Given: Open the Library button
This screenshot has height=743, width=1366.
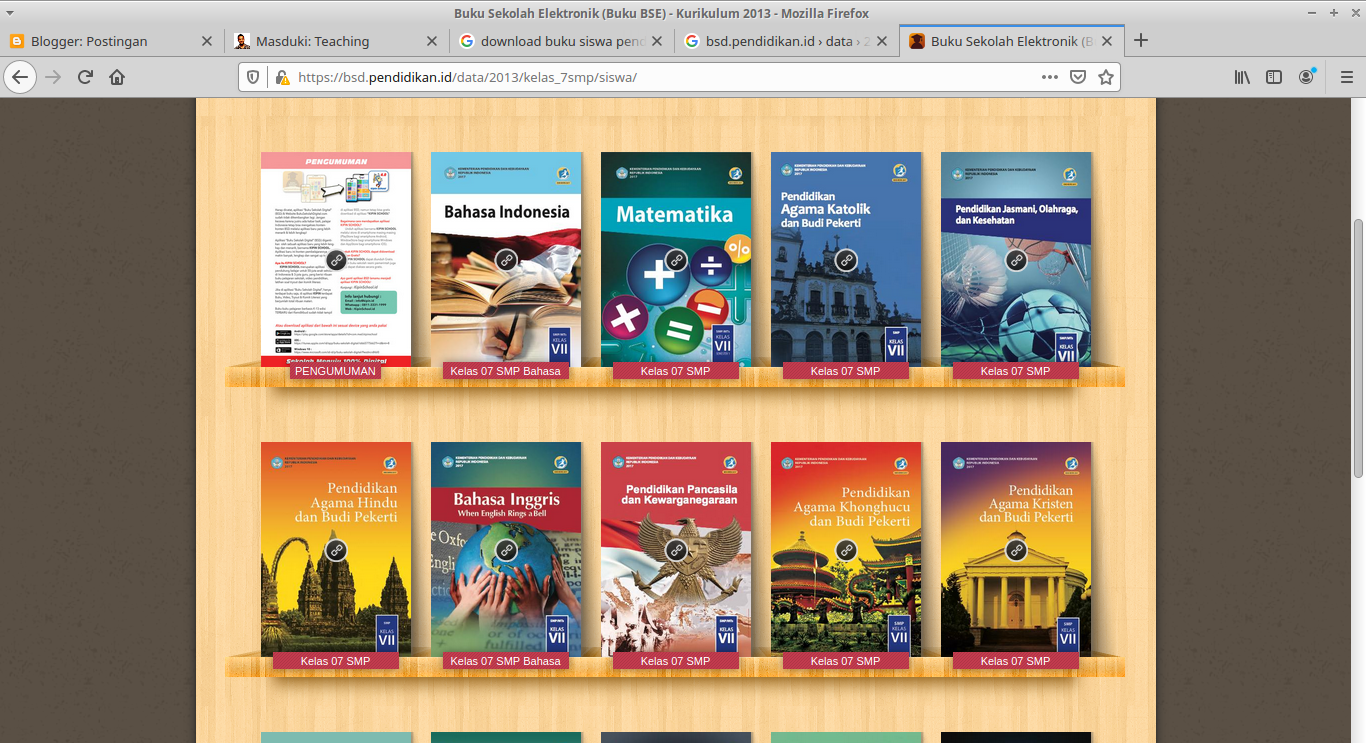Looking at the screenshot, I should (x=1242, y=77).
